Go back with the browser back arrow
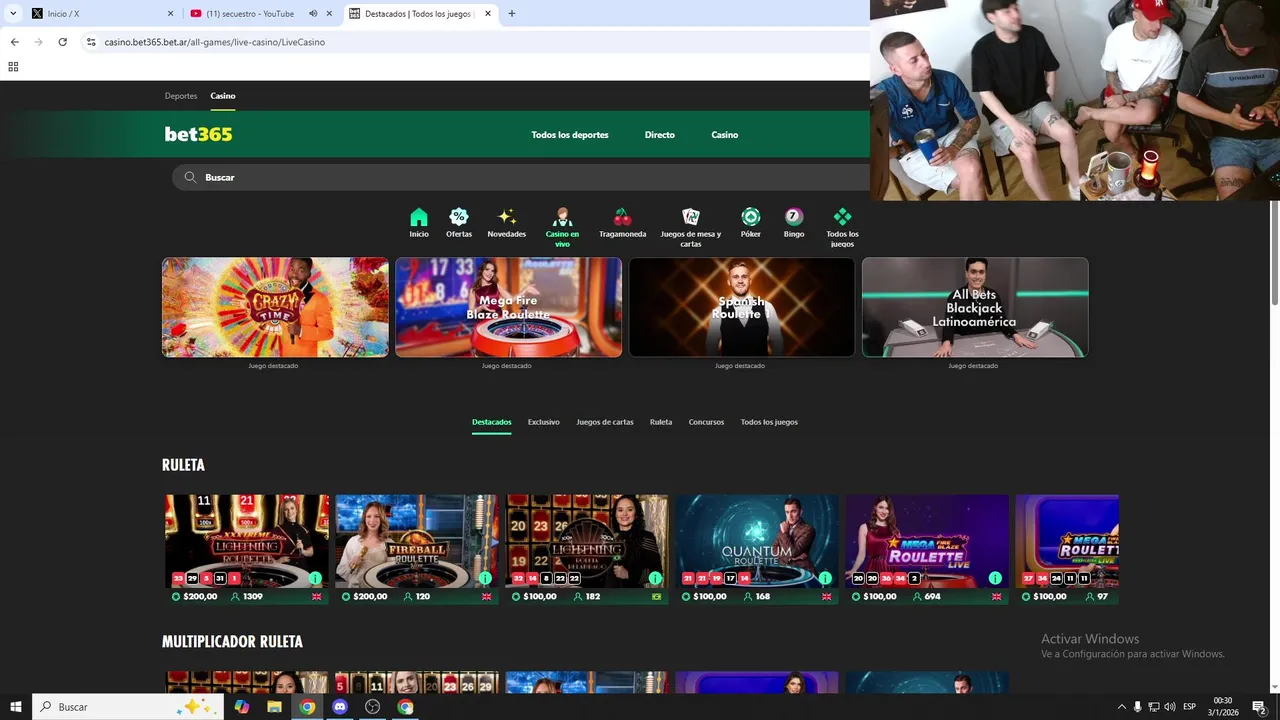 [14, 42]
